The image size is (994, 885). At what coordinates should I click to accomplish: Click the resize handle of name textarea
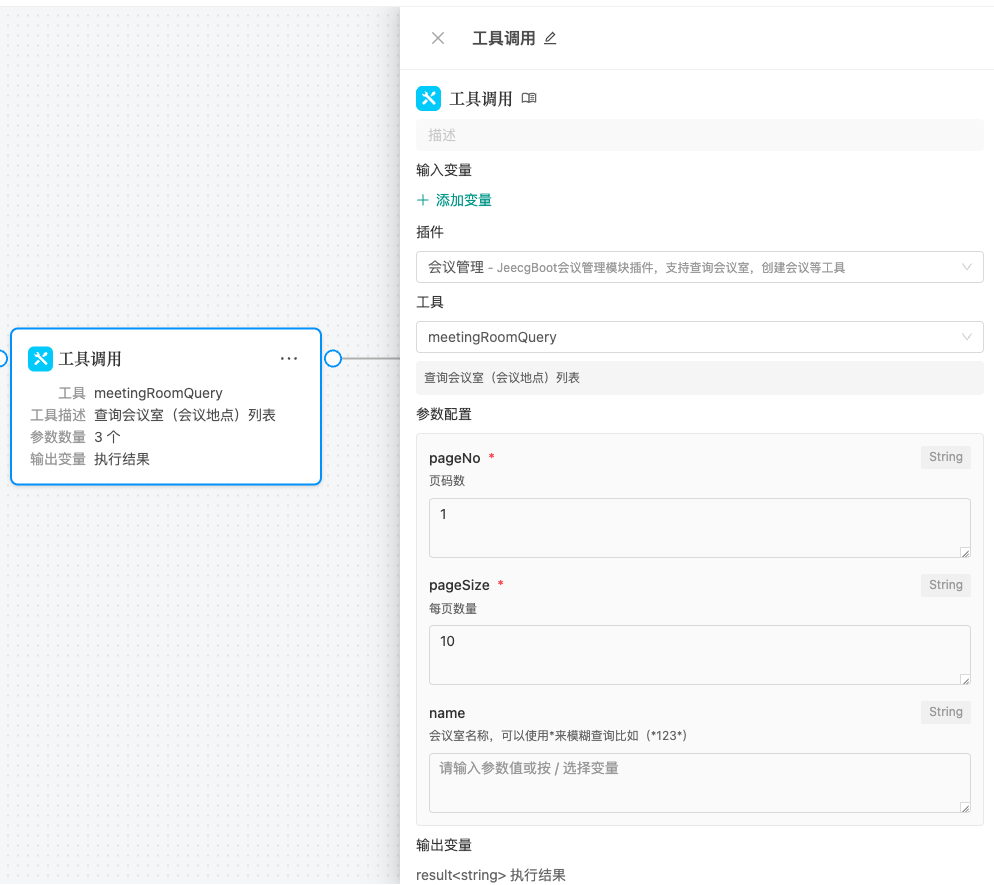(x=965, y=807)
